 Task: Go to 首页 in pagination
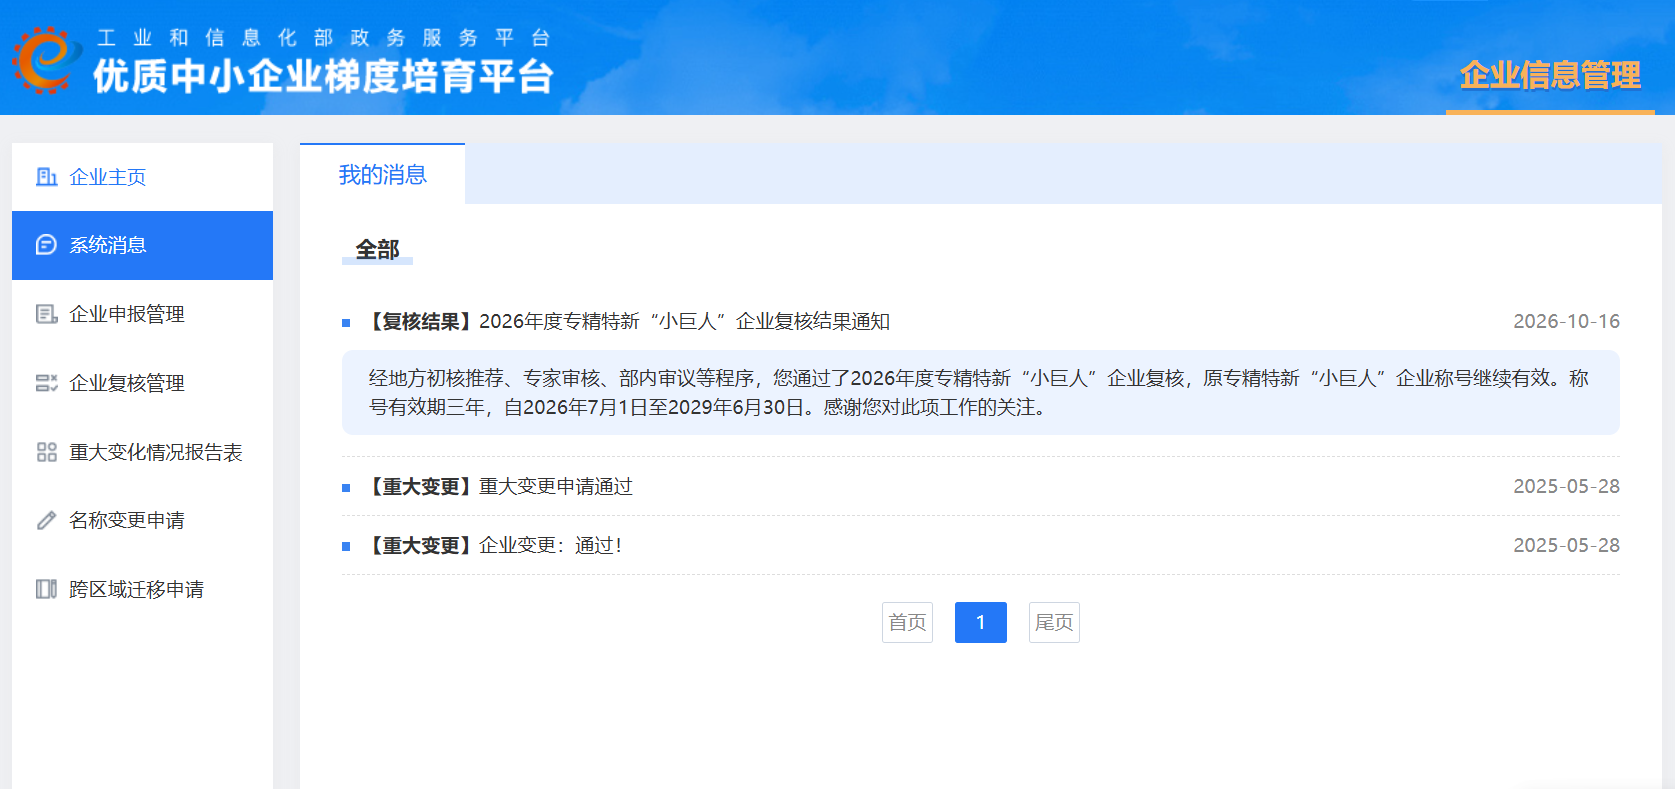click(x=907, y=622)
